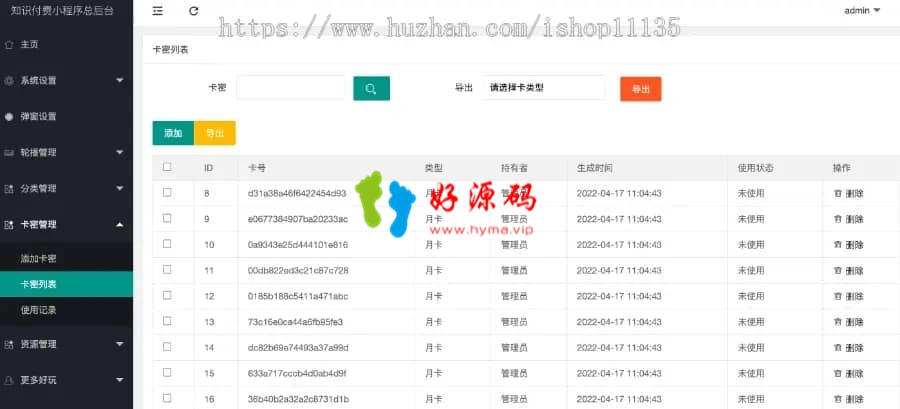The height and width of the screenshot is (409, 900).
Task: Check the select-all checkbox in table header
Action: 167,167
